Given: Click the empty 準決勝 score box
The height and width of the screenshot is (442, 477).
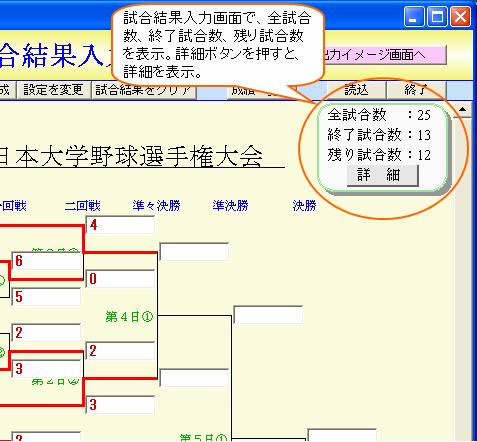Looking at the screenshot, I should click(x=268, y=315).
